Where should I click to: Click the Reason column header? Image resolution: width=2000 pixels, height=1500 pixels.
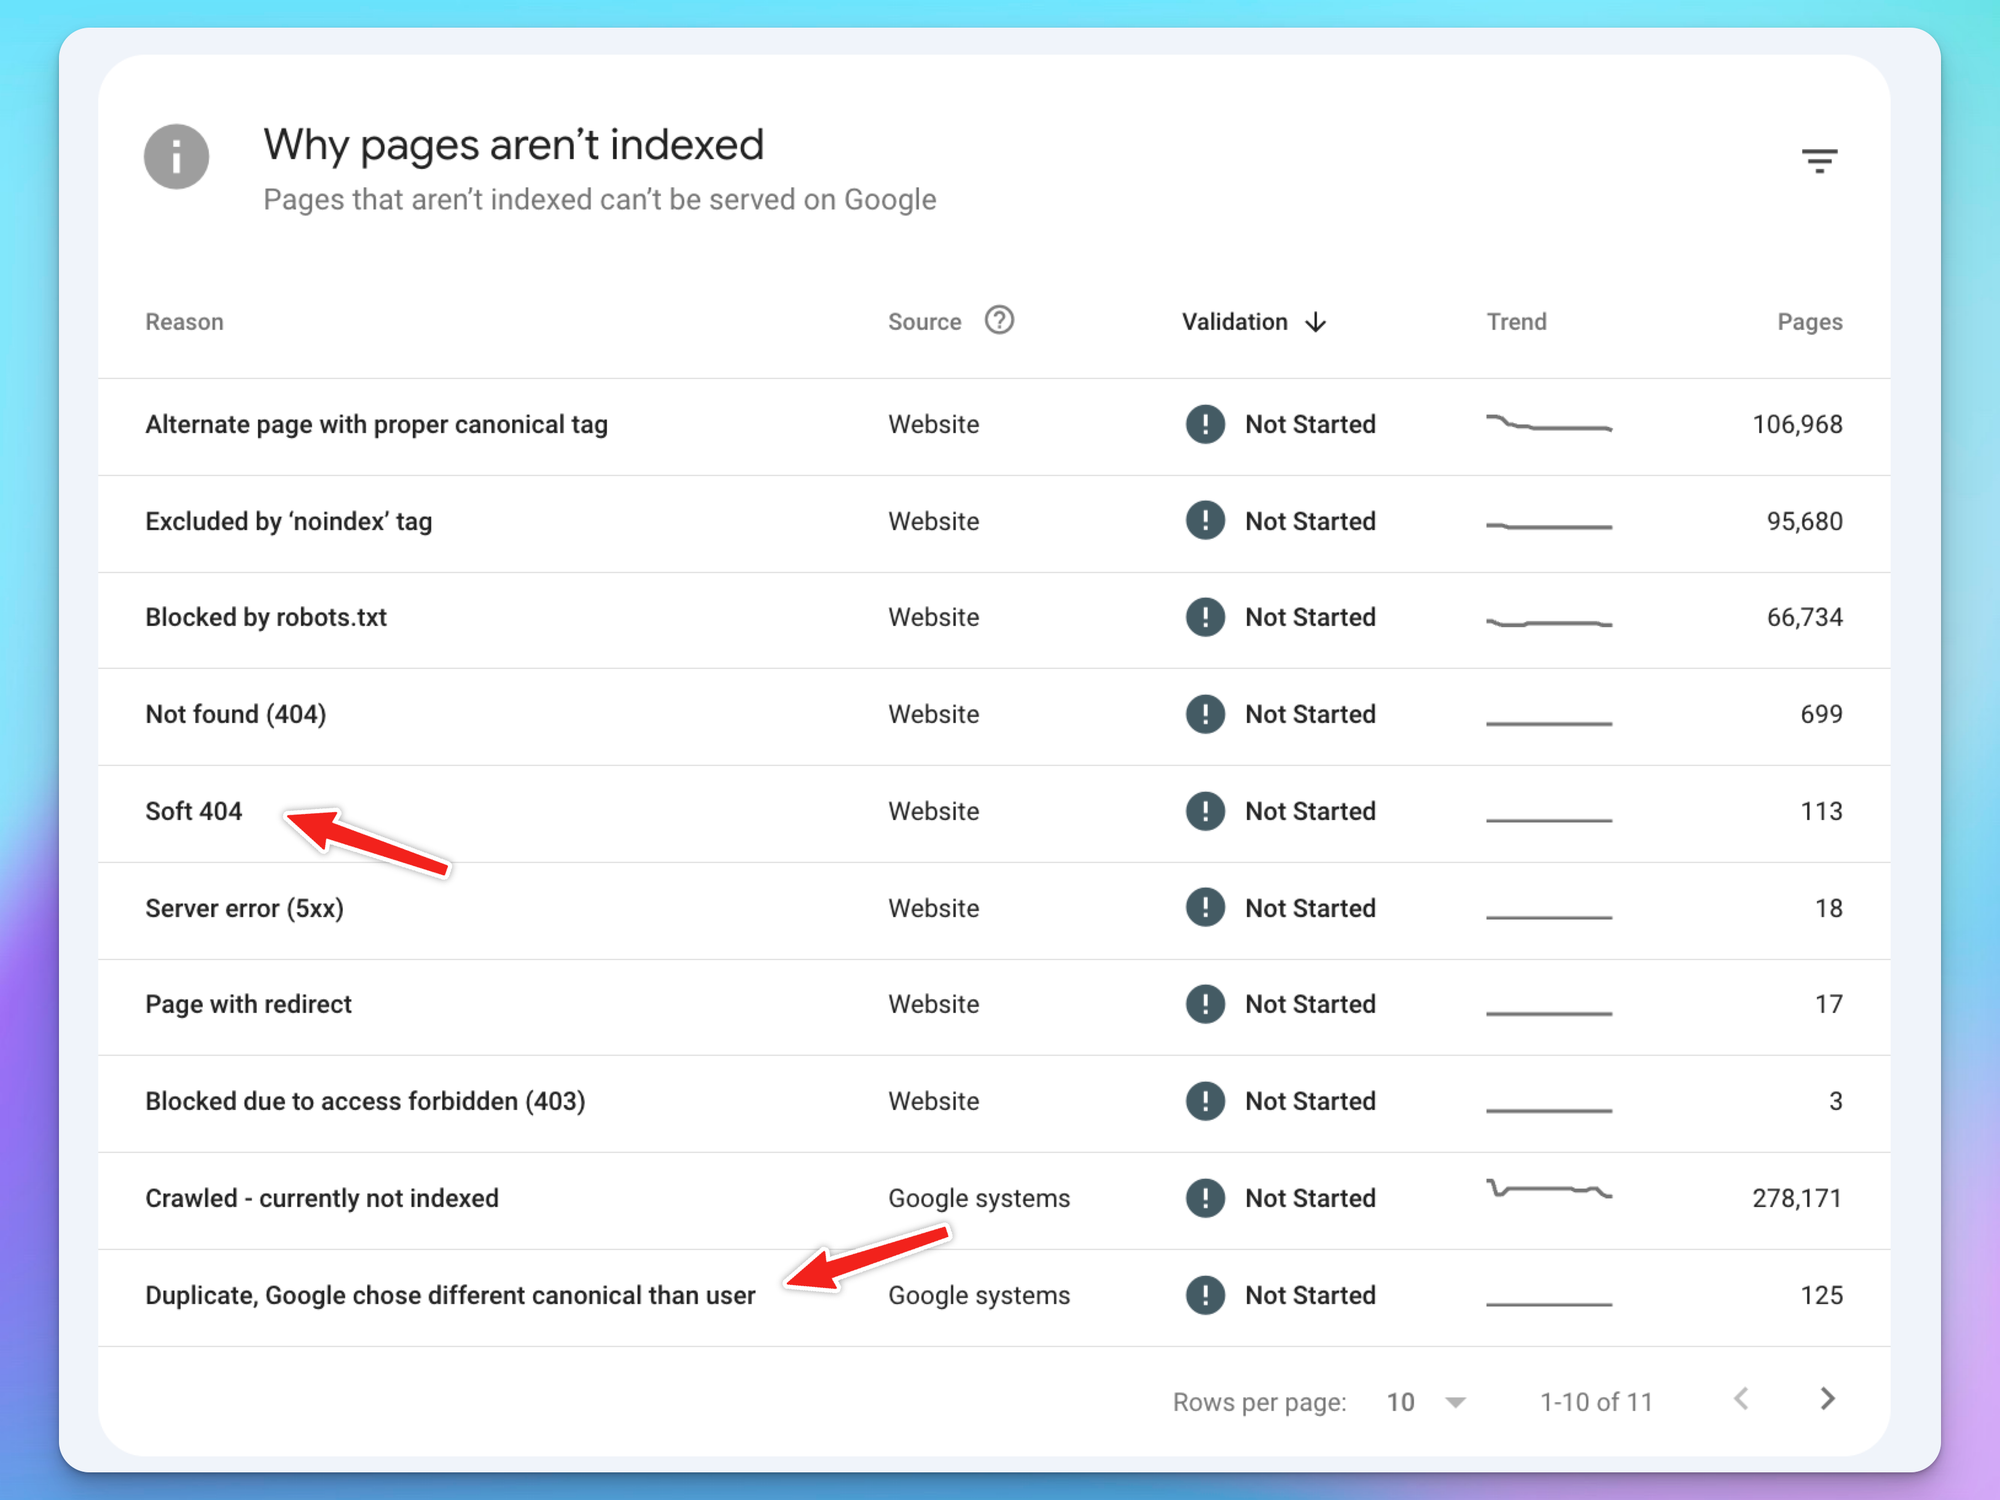click(184, 322)
